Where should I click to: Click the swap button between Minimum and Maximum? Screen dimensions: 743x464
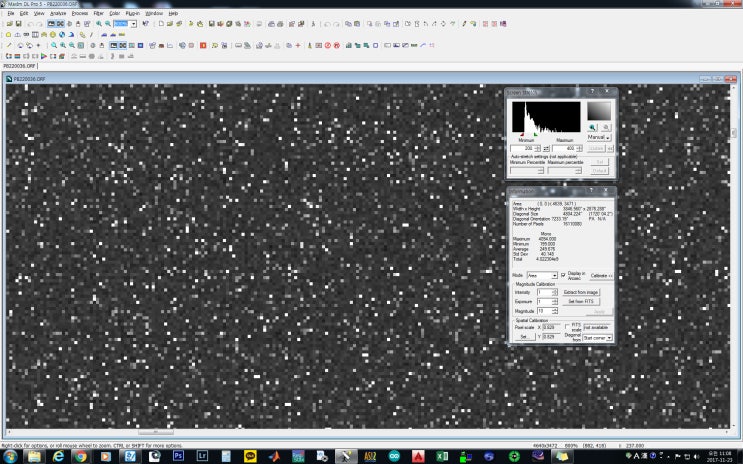pyautogui.click(x=546, y=149)
